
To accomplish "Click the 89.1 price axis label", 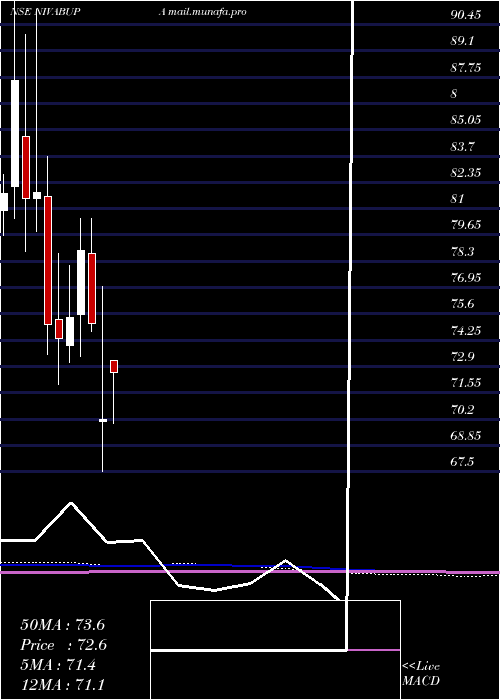I will click(x=462, y=41).
